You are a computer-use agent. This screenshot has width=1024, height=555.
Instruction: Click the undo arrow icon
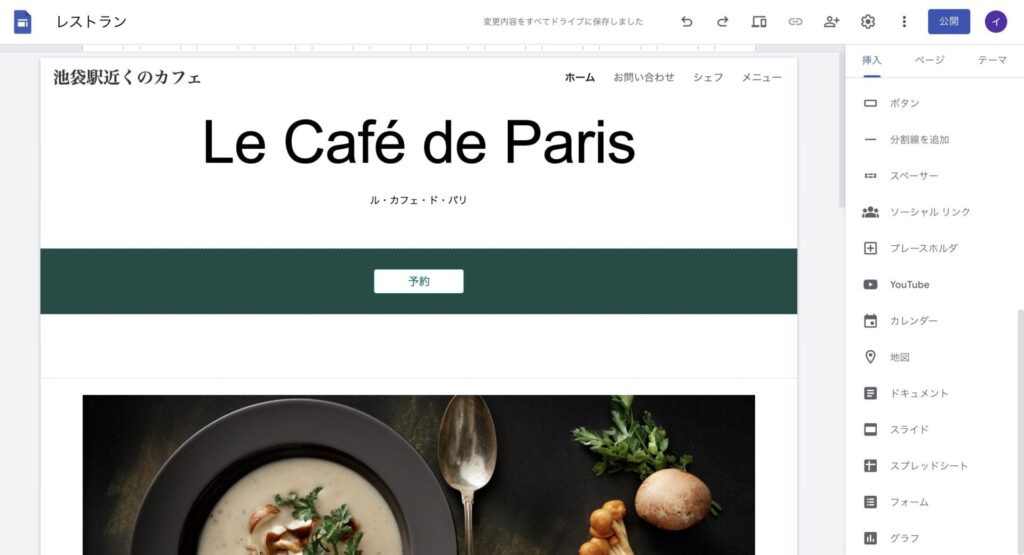click(686, 22)
